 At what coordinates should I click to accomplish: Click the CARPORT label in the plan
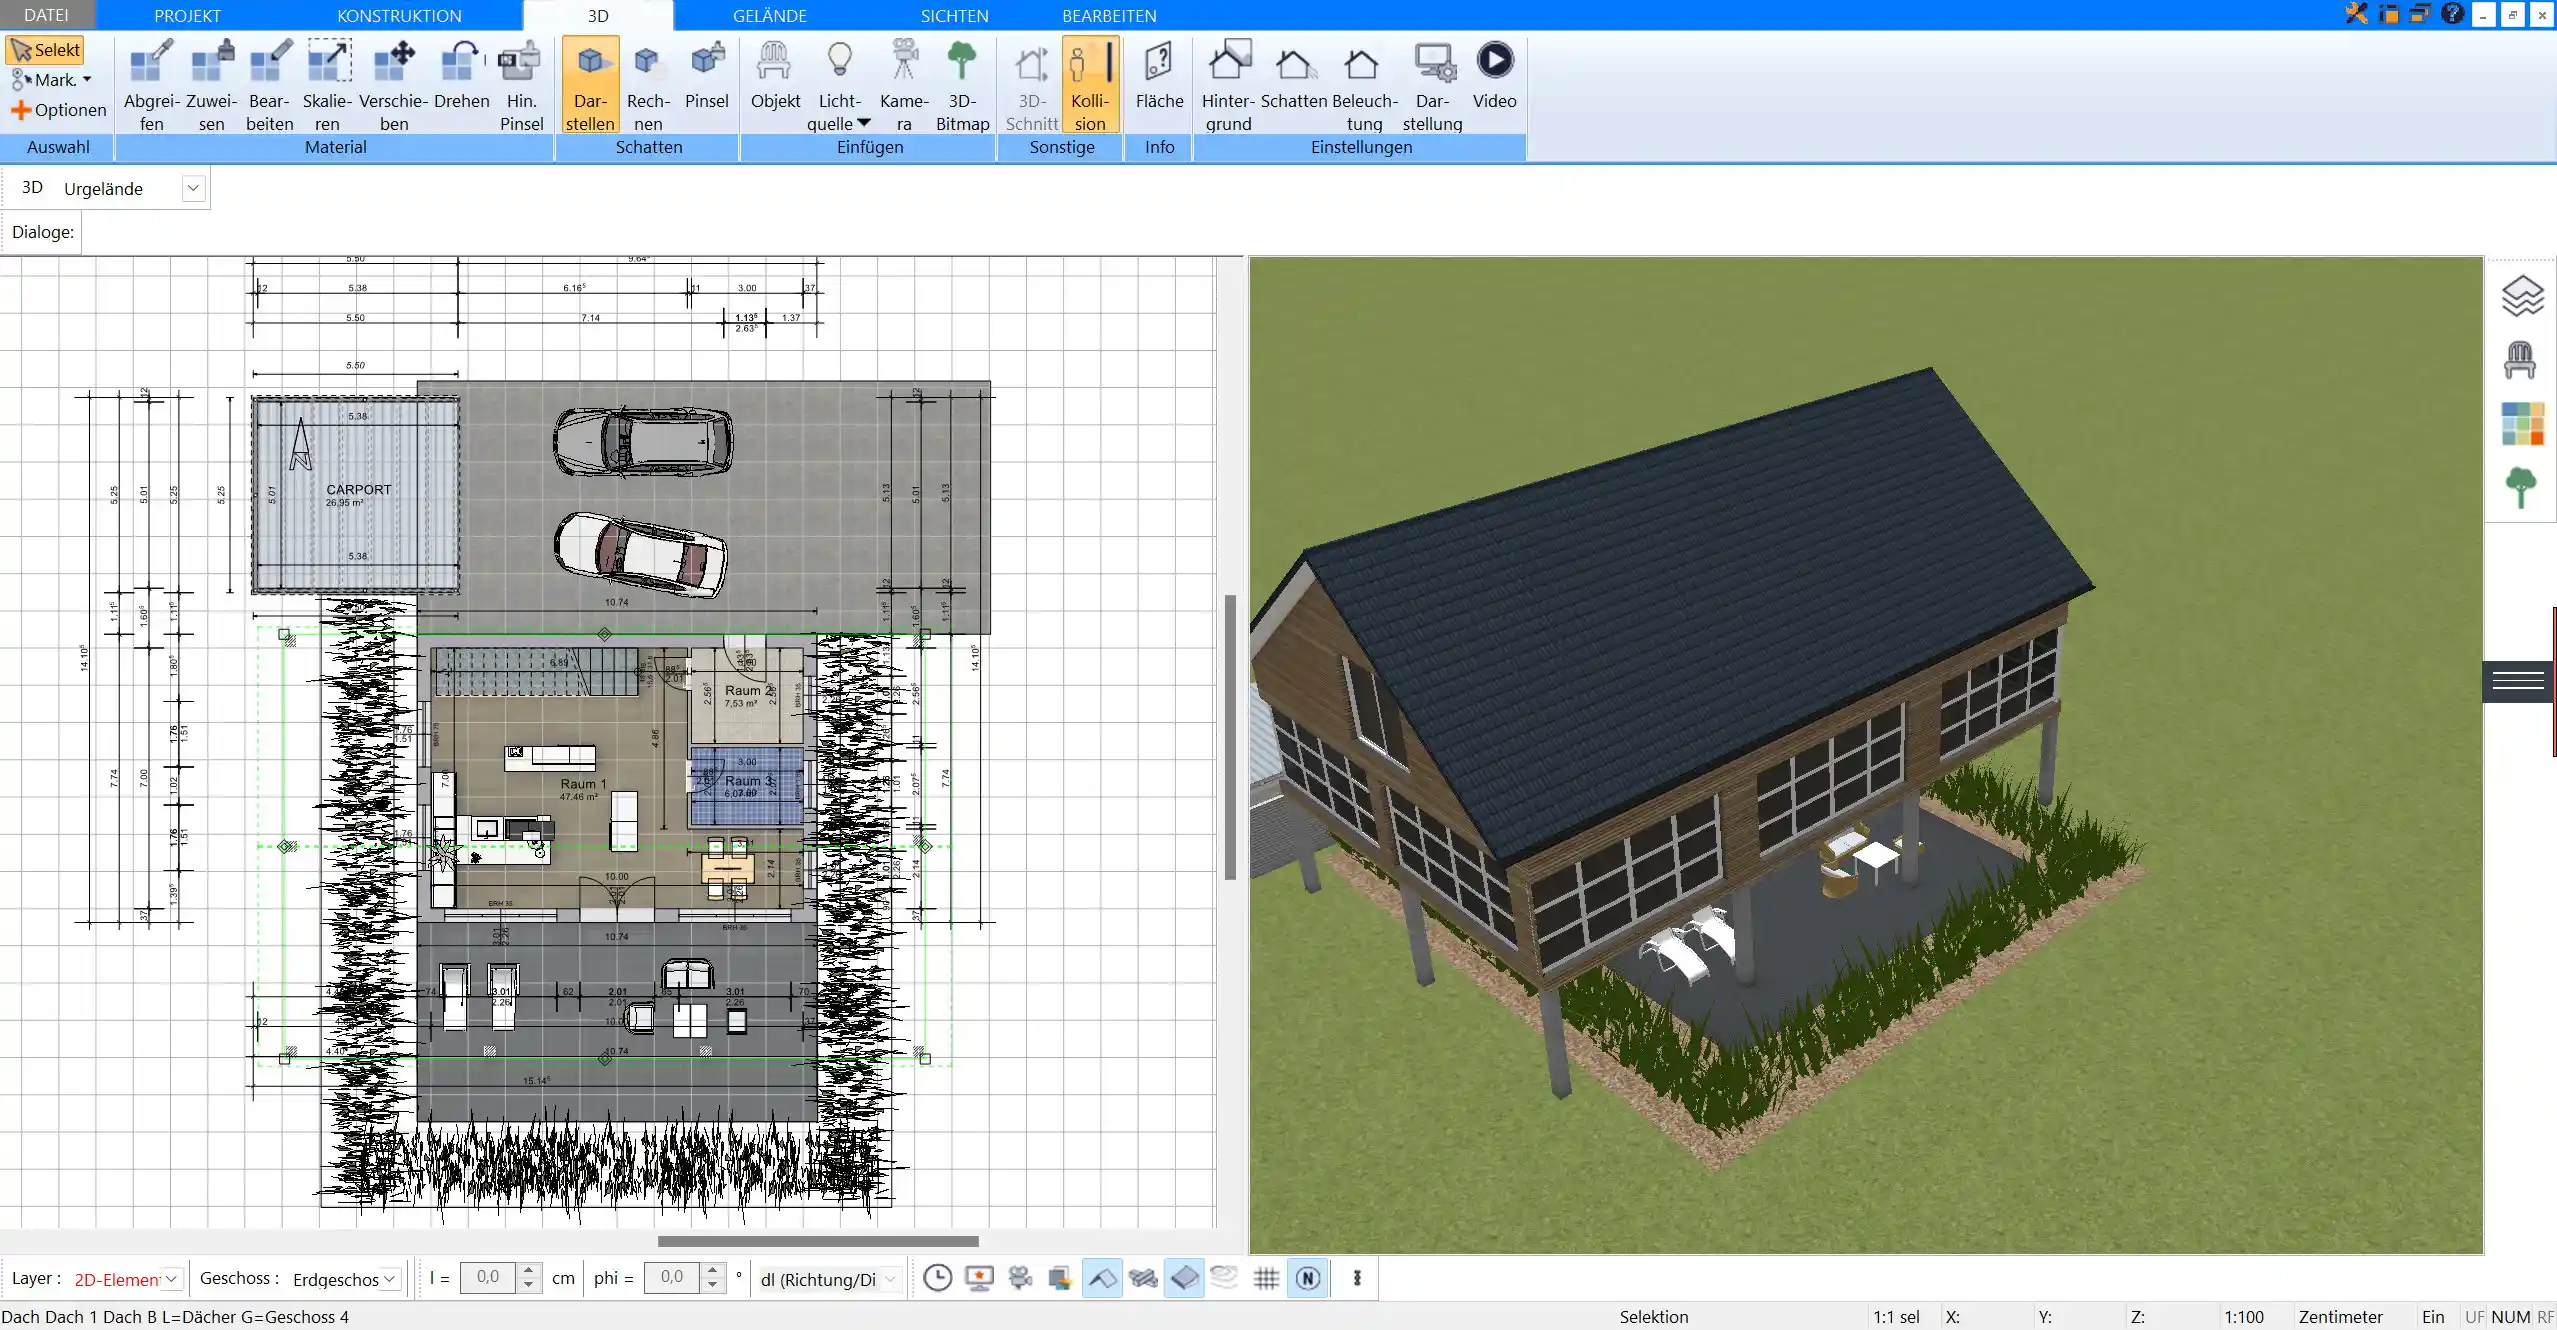pyautogui.click(x=358, y=489)
